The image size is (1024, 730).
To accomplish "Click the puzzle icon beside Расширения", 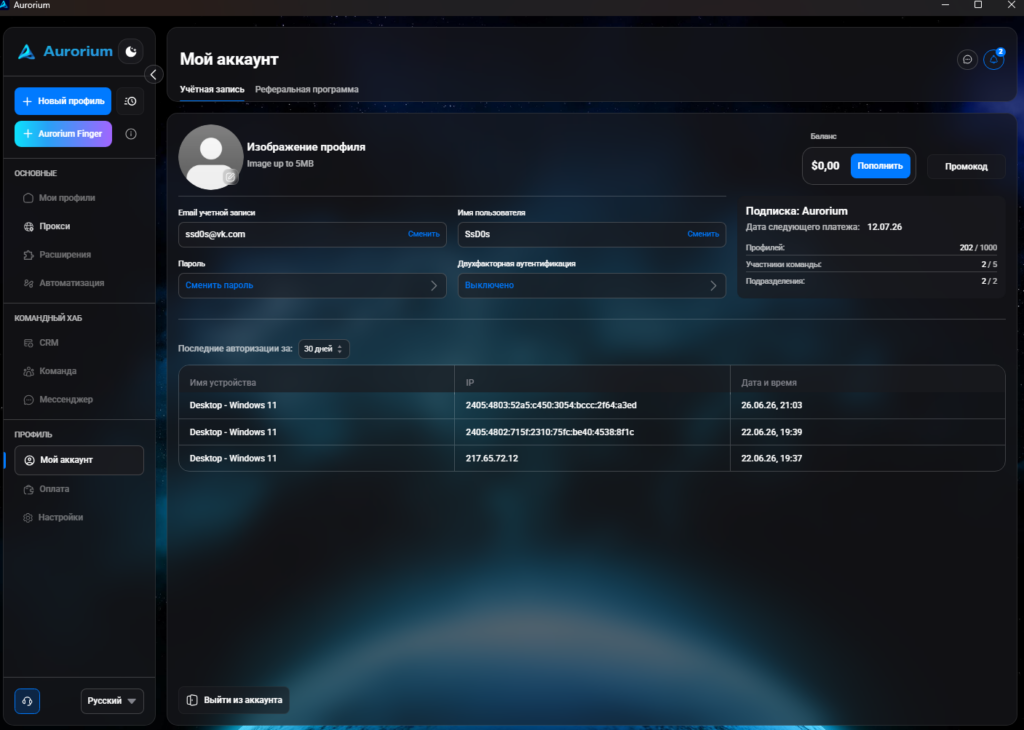I will pyautogui.click(x=29, y=255).
